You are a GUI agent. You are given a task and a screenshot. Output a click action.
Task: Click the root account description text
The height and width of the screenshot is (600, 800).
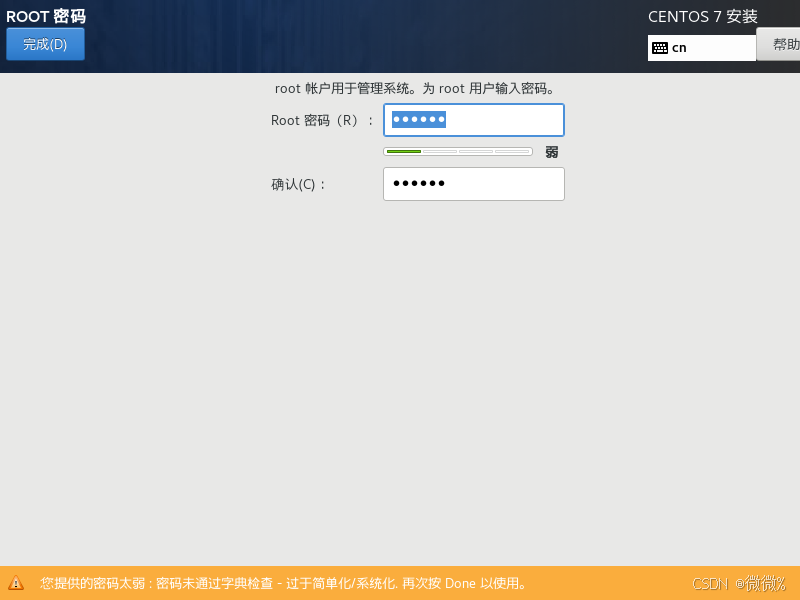[x=415, y=89]
